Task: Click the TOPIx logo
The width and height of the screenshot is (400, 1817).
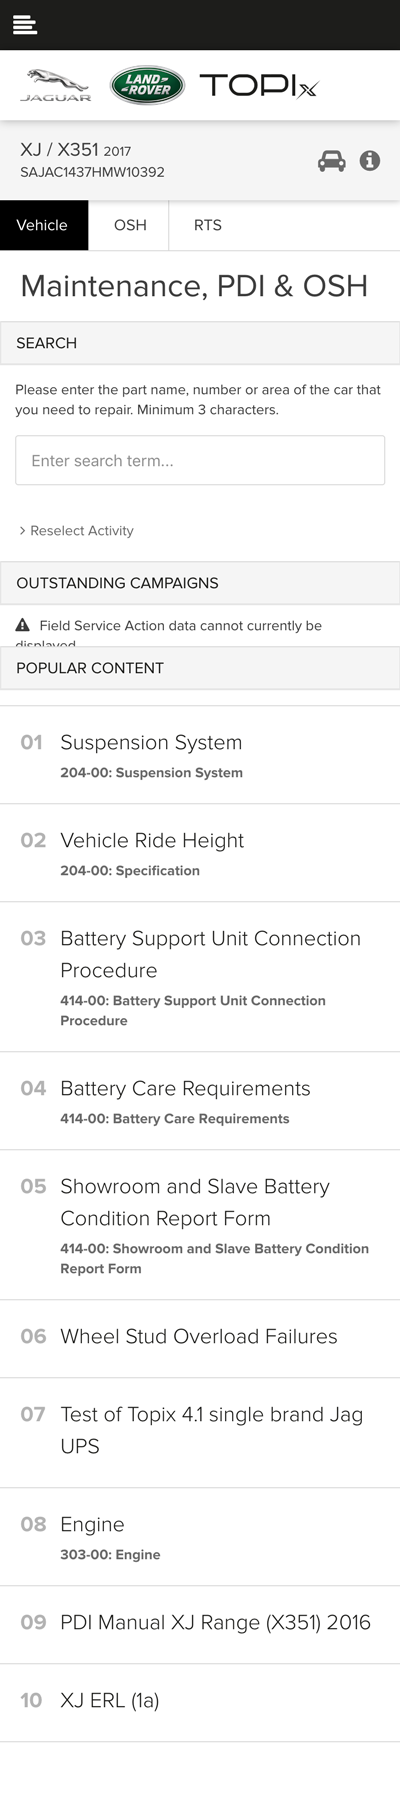Action: (x=258, y=86)
